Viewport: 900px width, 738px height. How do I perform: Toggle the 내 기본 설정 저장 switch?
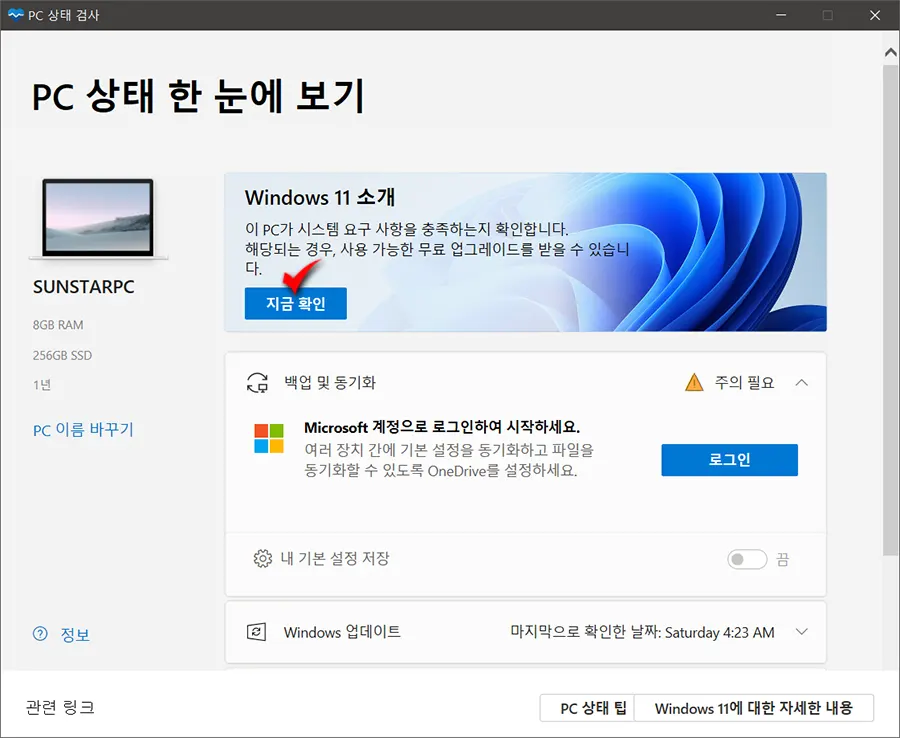click(747, 559)
